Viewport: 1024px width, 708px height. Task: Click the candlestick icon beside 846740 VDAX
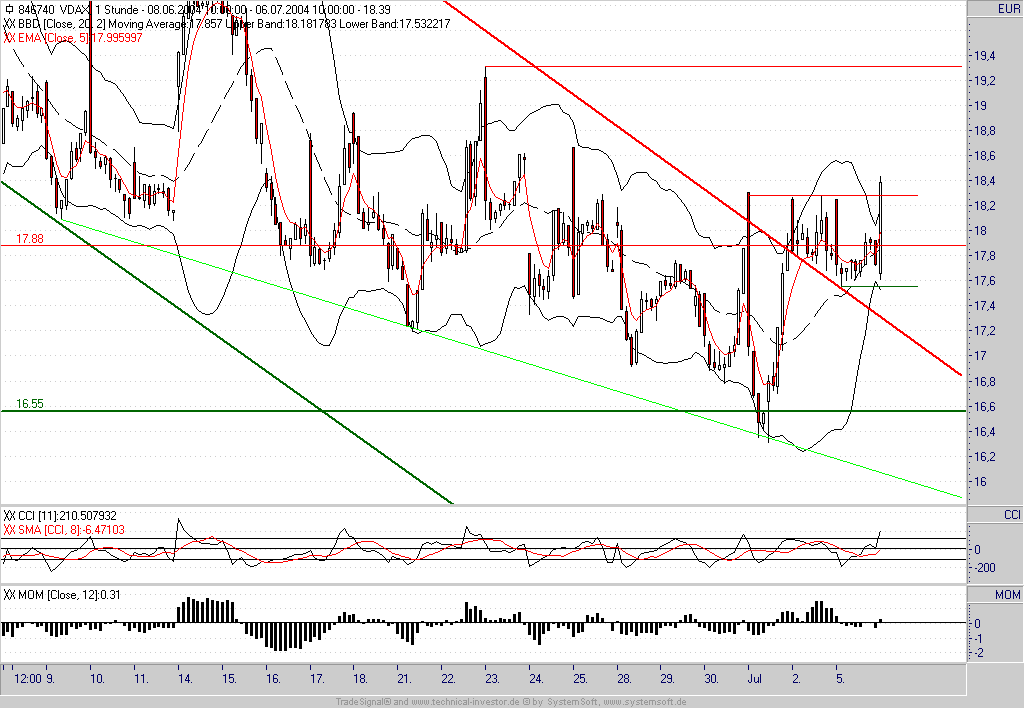click(x=8, y=10)
